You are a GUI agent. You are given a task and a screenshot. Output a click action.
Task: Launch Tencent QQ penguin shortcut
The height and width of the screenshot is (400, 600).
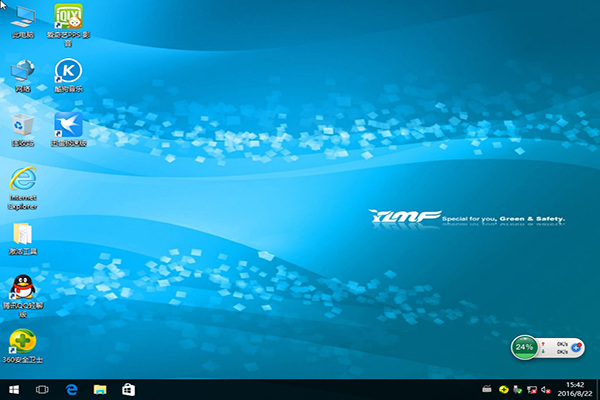pyautogui.click(x=23, y=296)
